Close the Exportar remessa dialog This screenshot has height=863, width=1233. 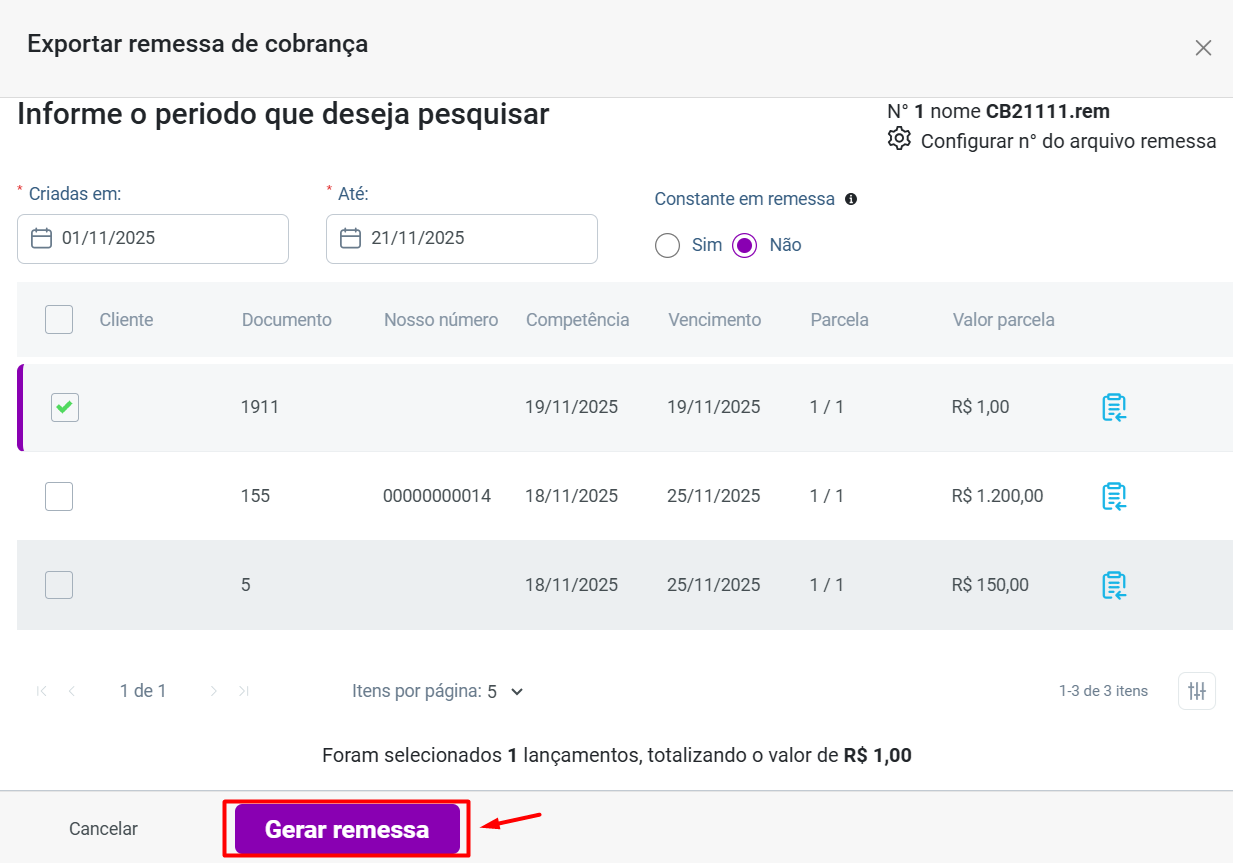[1203, 48]
